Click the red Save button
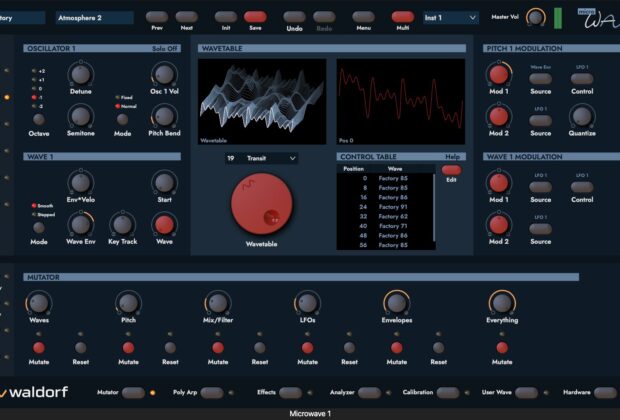 click(x=255, y=17)
